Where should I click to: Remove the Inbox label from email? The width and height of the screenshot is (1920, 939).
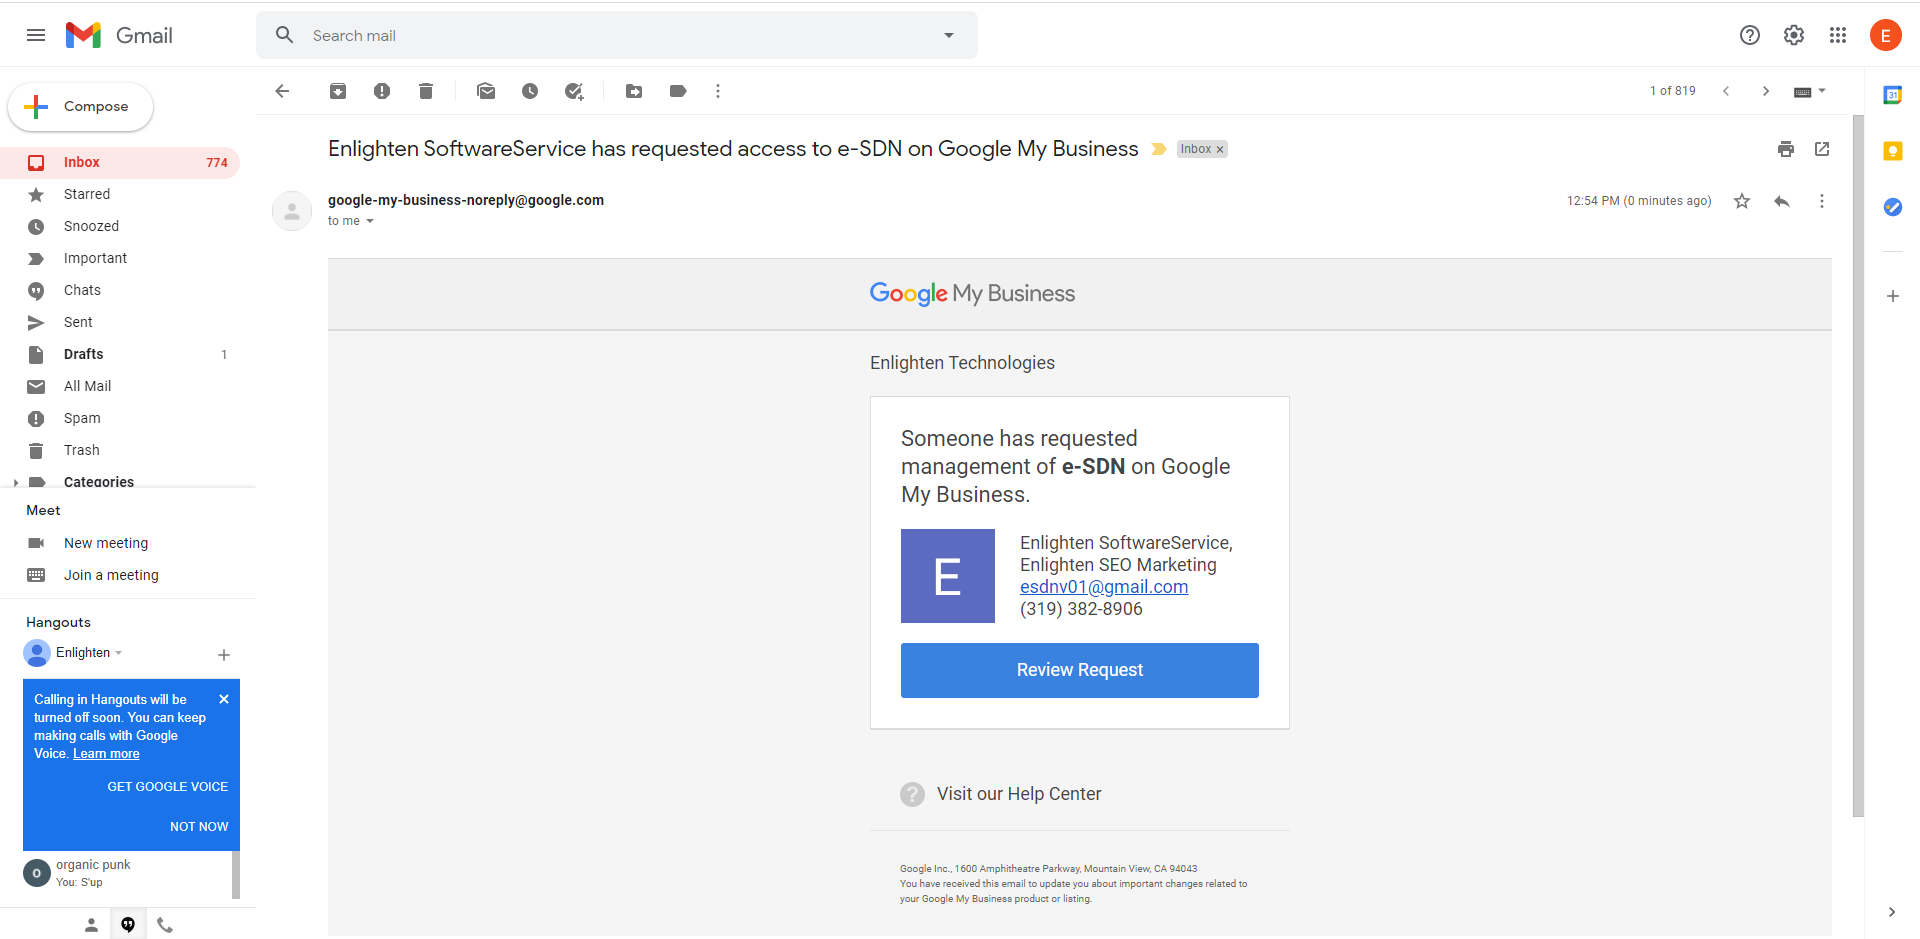[1220, 149]
